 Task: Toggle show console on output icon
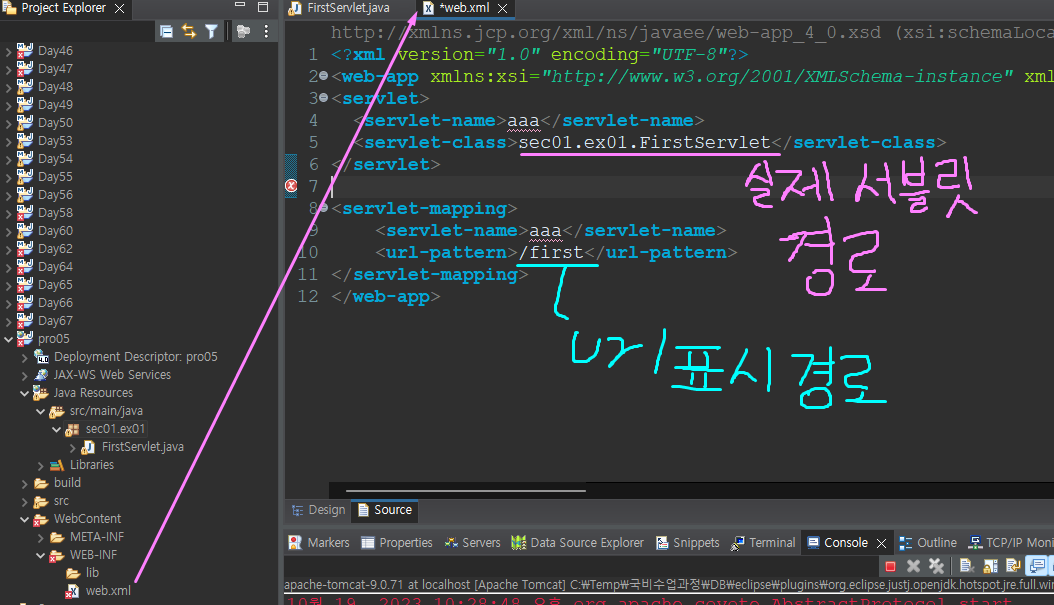(x=1038, y=566)
